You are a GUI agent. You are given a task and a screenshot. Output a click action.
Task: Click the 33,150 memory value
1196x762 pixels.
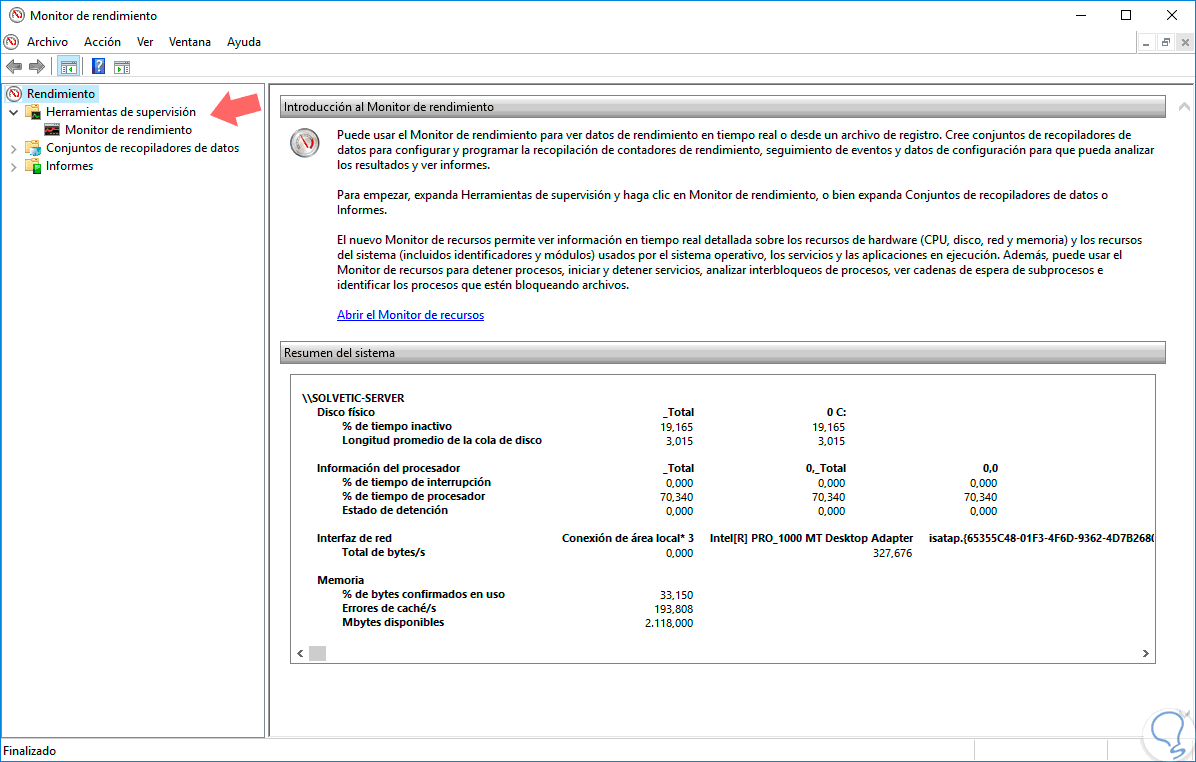point(677,595)
